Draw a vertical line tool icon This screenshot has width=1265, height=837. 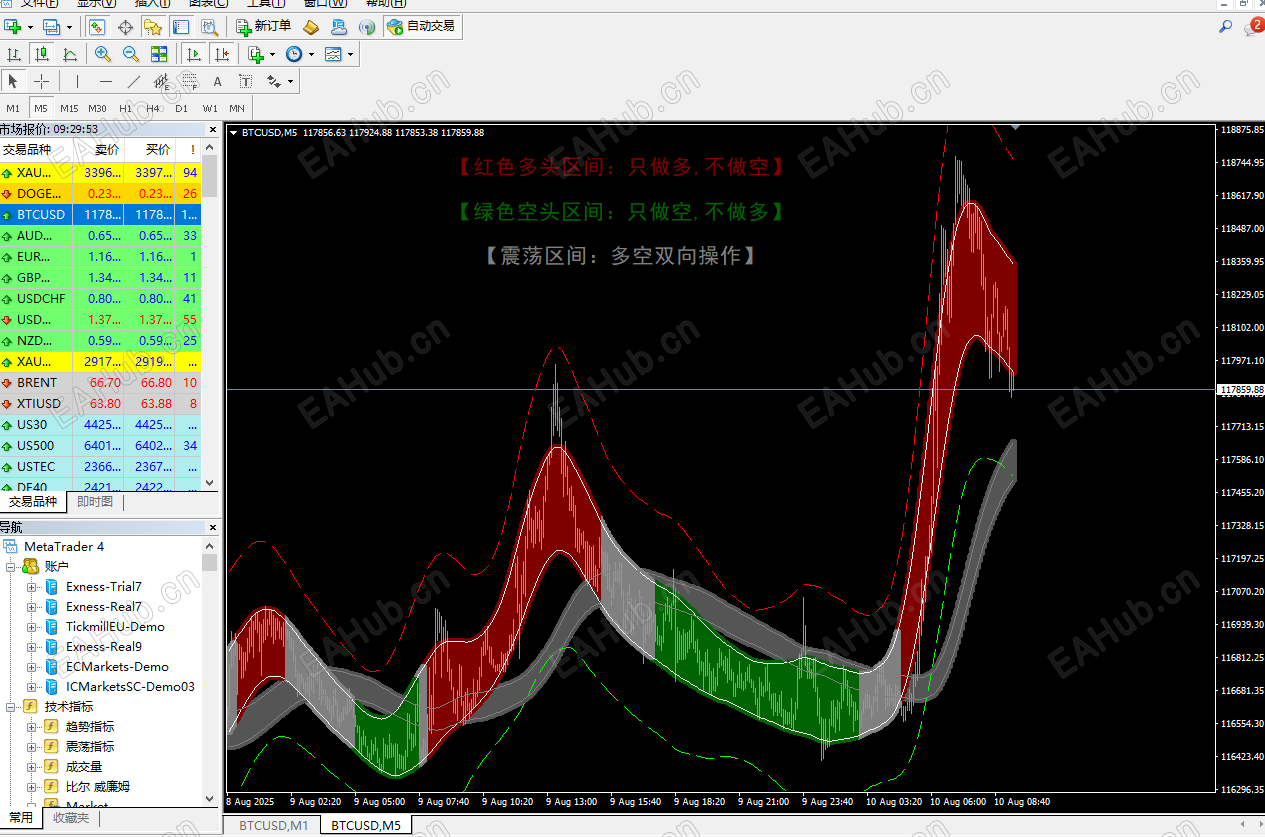click(77, 81)
